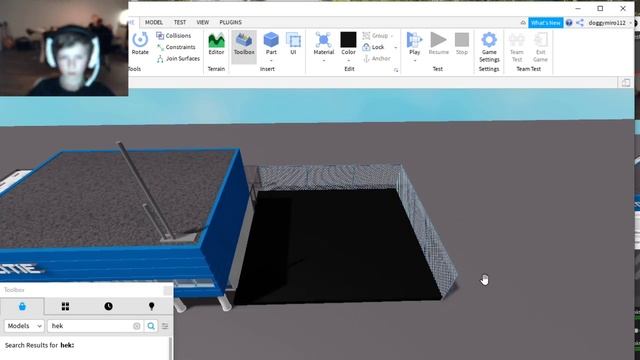
Task: Open the Edit group dialog launcher
Action: [396, 70]
